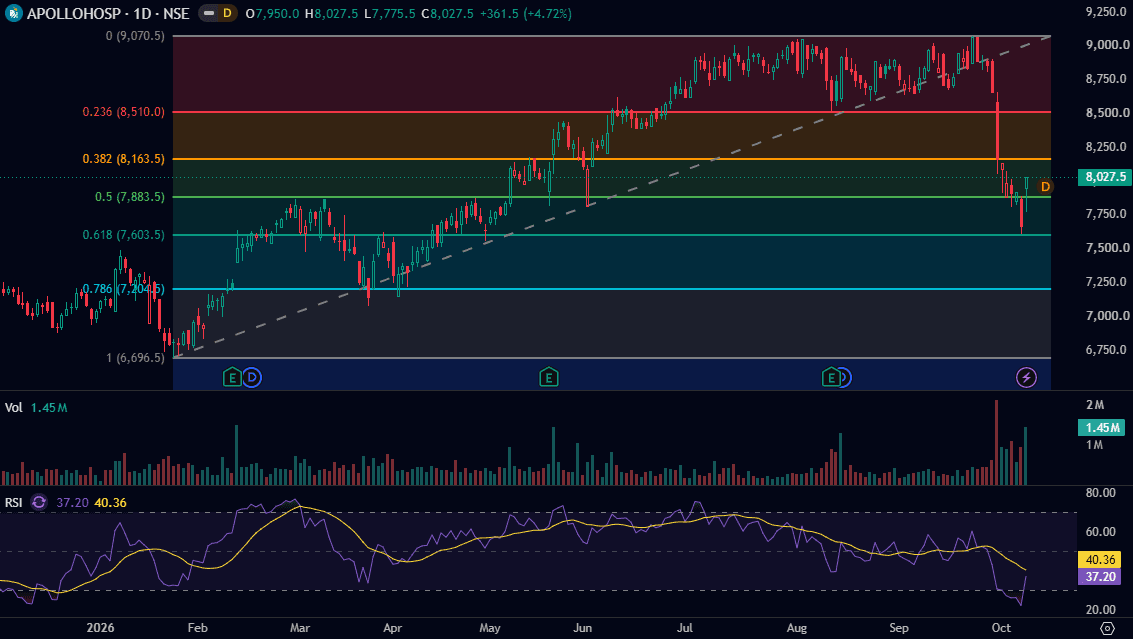Viewport: 1133px width, 639px height.
Task: Click the high value H8,027.5
Action: click(x=331, y=14)
